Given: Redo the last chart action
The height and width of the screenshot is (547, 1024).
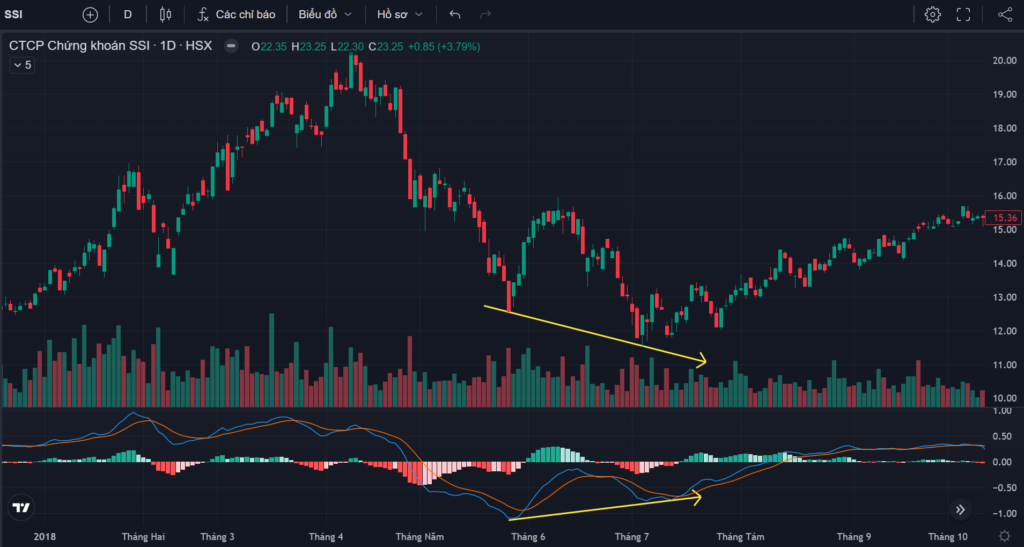Looking at the screenshot, I should click(x=485, y=14).
